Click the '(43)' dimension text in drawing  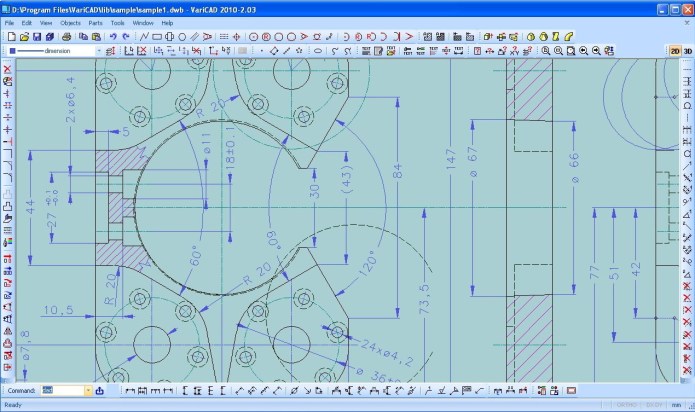tap(346, 179)
